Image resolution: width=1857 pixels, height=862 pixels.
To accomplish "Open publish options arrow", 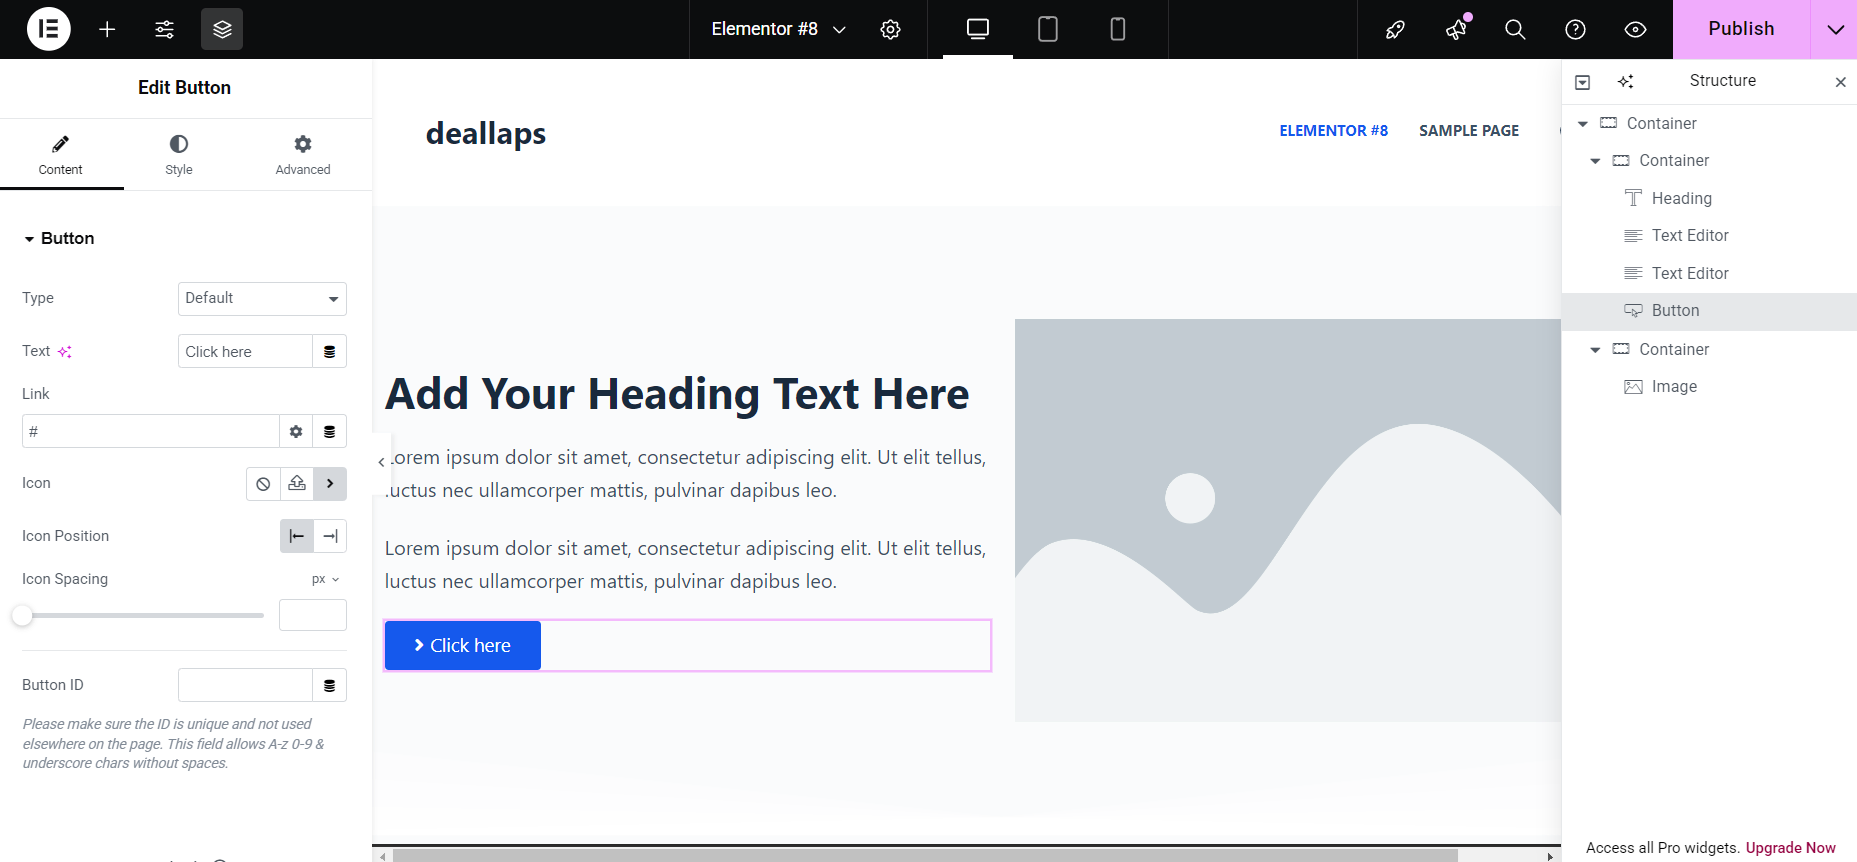I will (1834, 29).
